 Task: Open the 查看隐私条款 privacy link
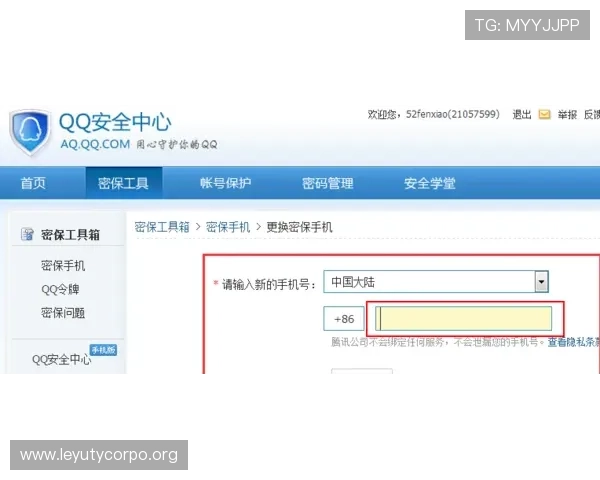click(573, 342)
